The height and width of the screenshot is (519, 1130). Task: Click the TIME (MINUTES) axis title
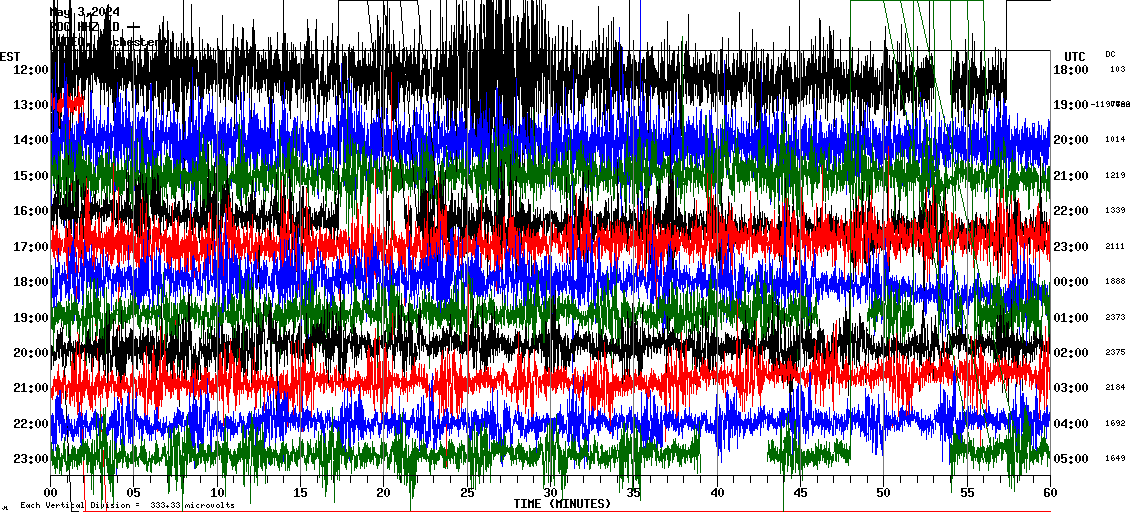[562, 504]
